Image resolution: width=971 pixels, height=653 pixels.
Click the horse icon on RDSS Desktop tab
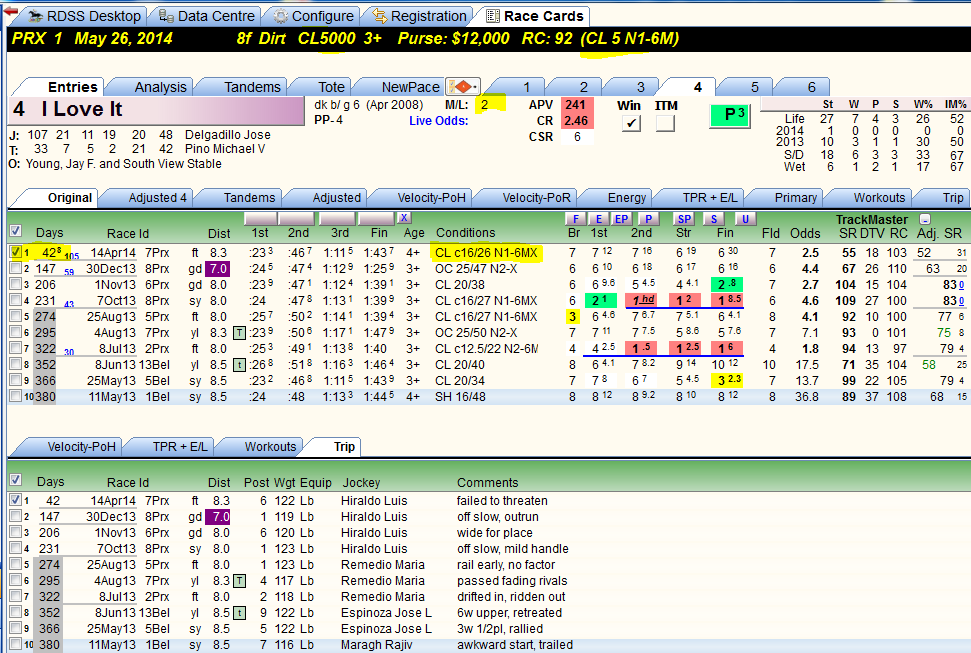point(35,16)
